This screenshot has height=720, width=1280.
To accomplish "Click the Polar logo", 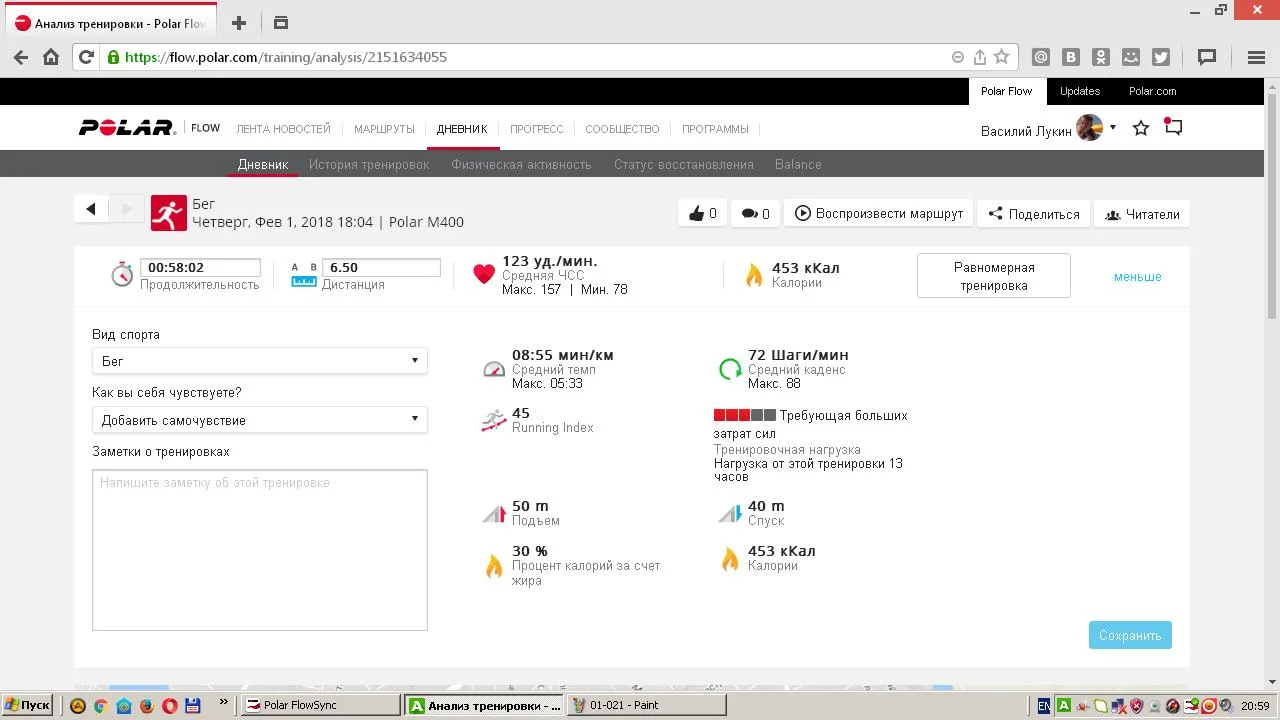I will point(127,128).
